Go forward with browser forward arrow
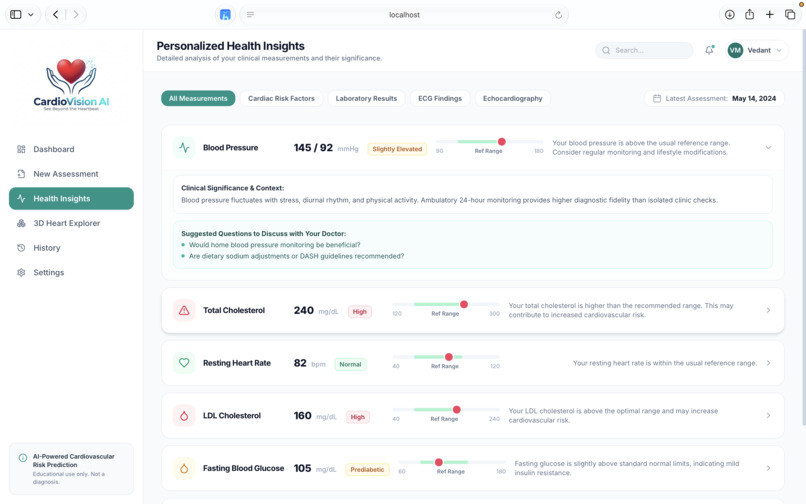The width and height of the screenshot is (806, 504). point(76,14)
